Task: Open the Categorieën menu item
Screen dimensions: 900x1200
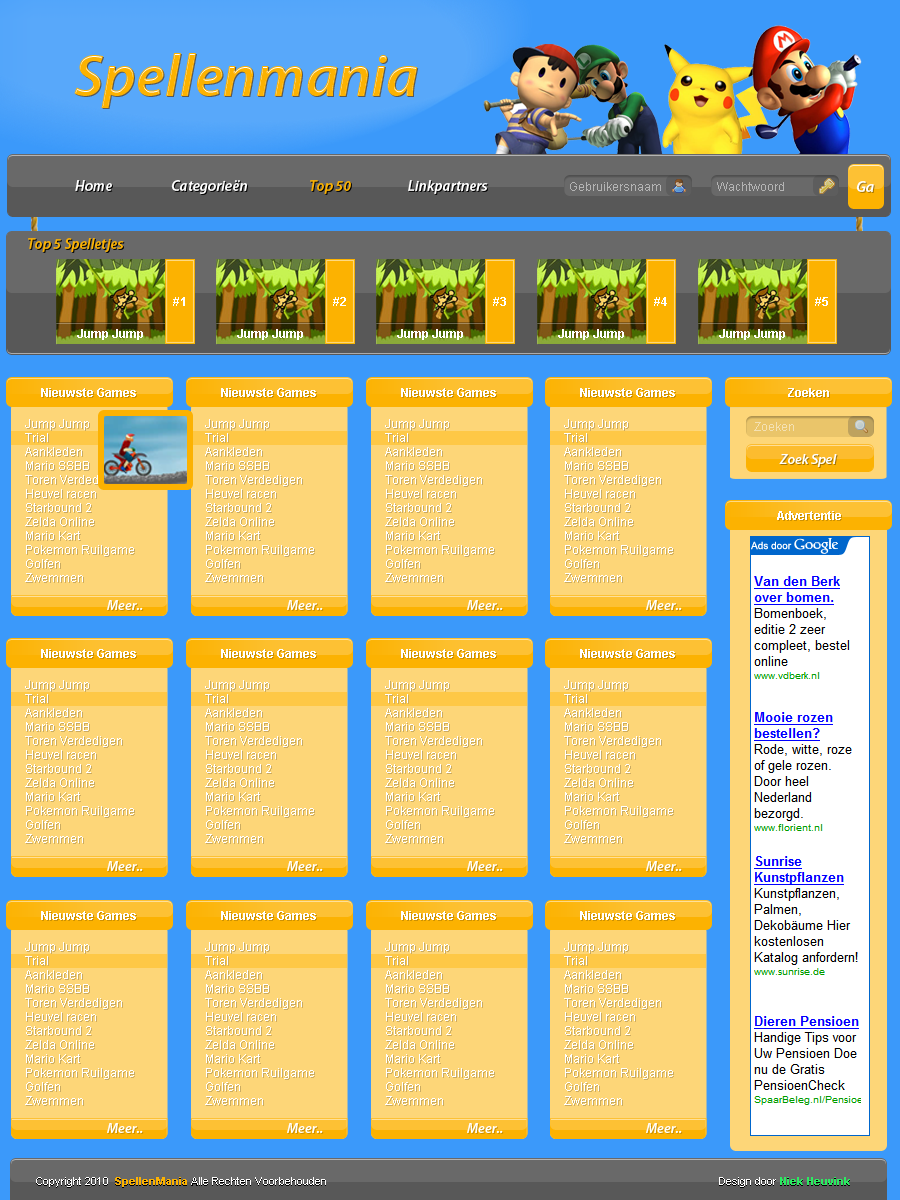Action: tap(209, 186)
